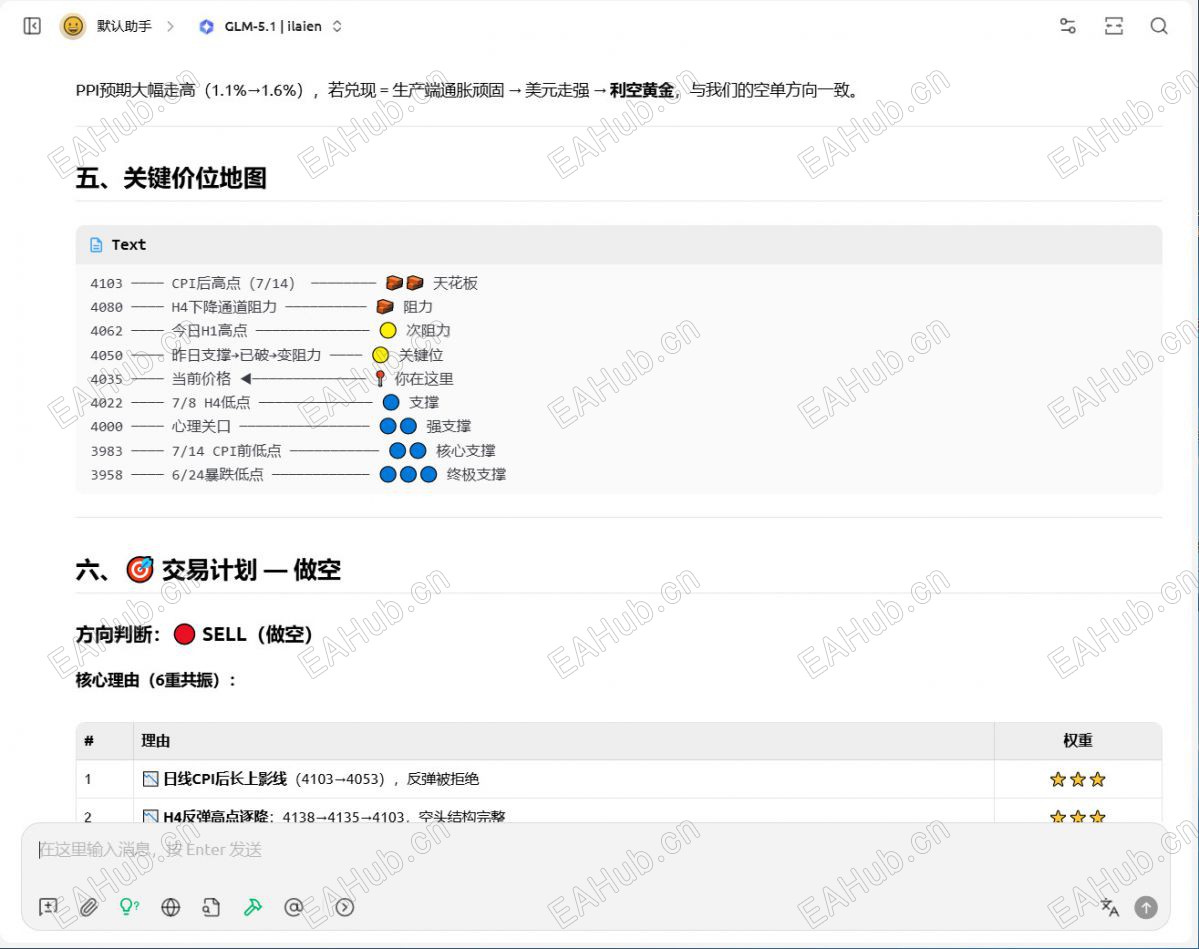Click the 核心理由（6重共振） text
Viewport: 1199px width, 949px height.
[x=156, y=680]
